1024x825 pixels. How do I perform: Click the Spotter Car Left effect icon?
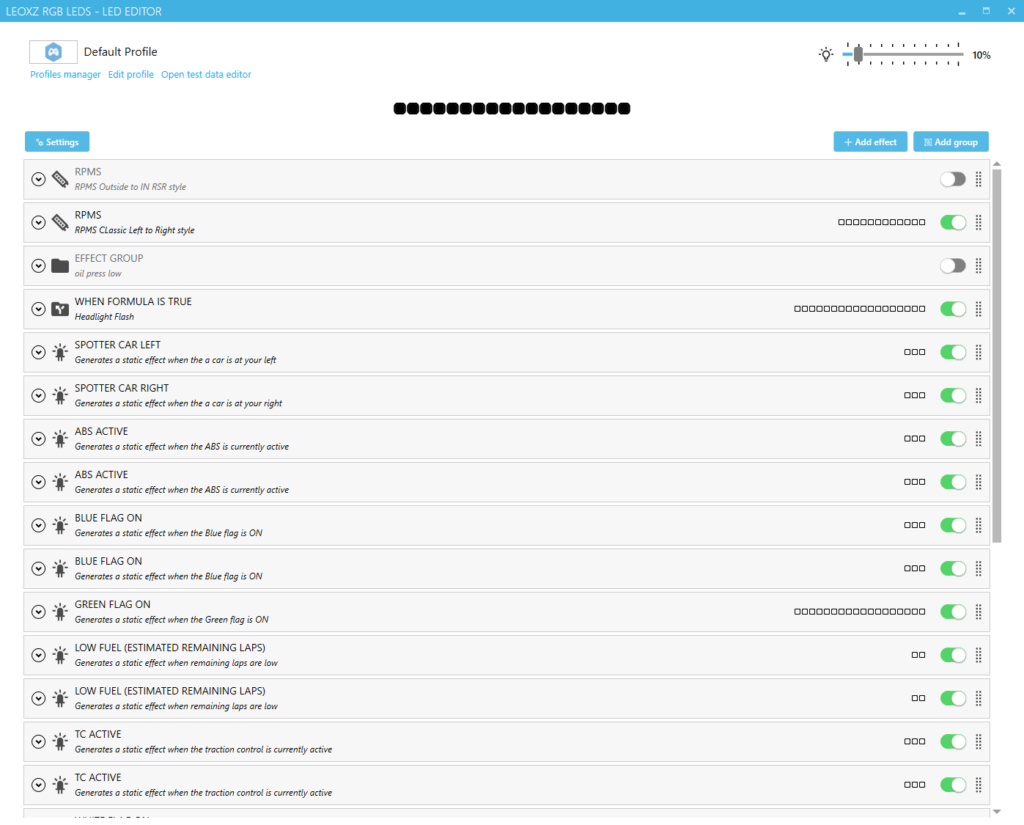point(60,352)
